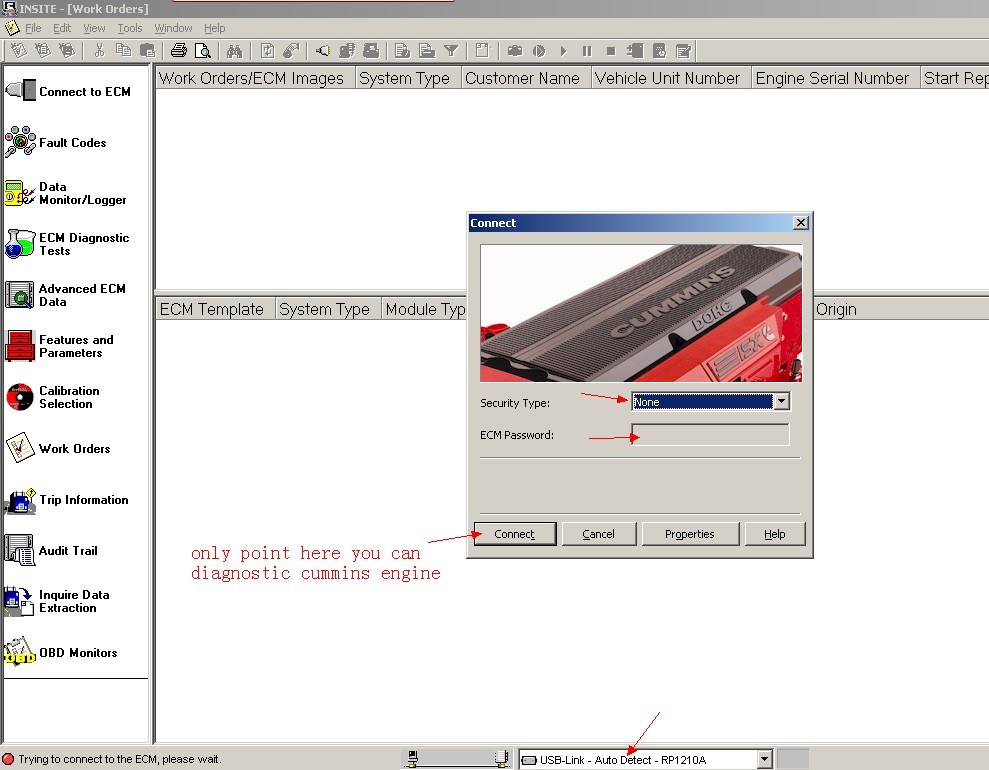Click the binoculars Find icon in toolbar

coord(235,50)
